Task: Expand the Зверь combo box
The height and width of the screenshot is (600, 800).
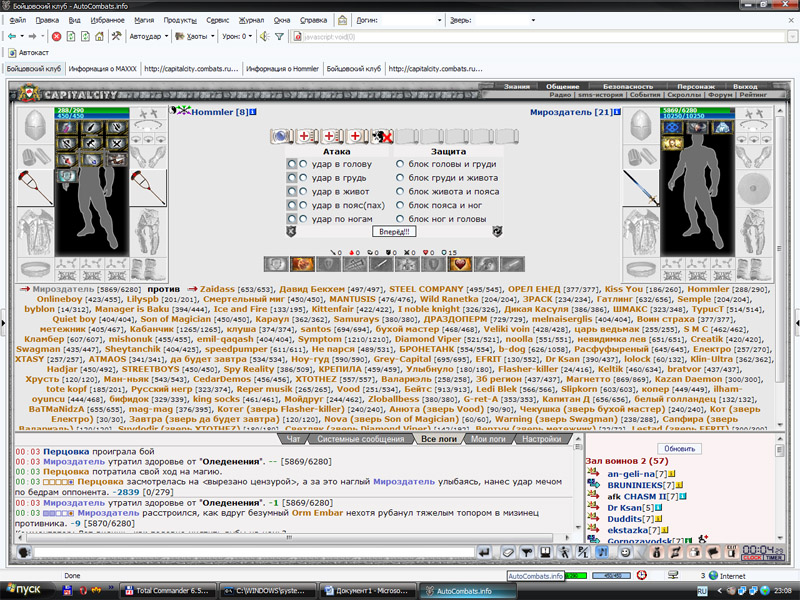Action: [x=533, y=20]
